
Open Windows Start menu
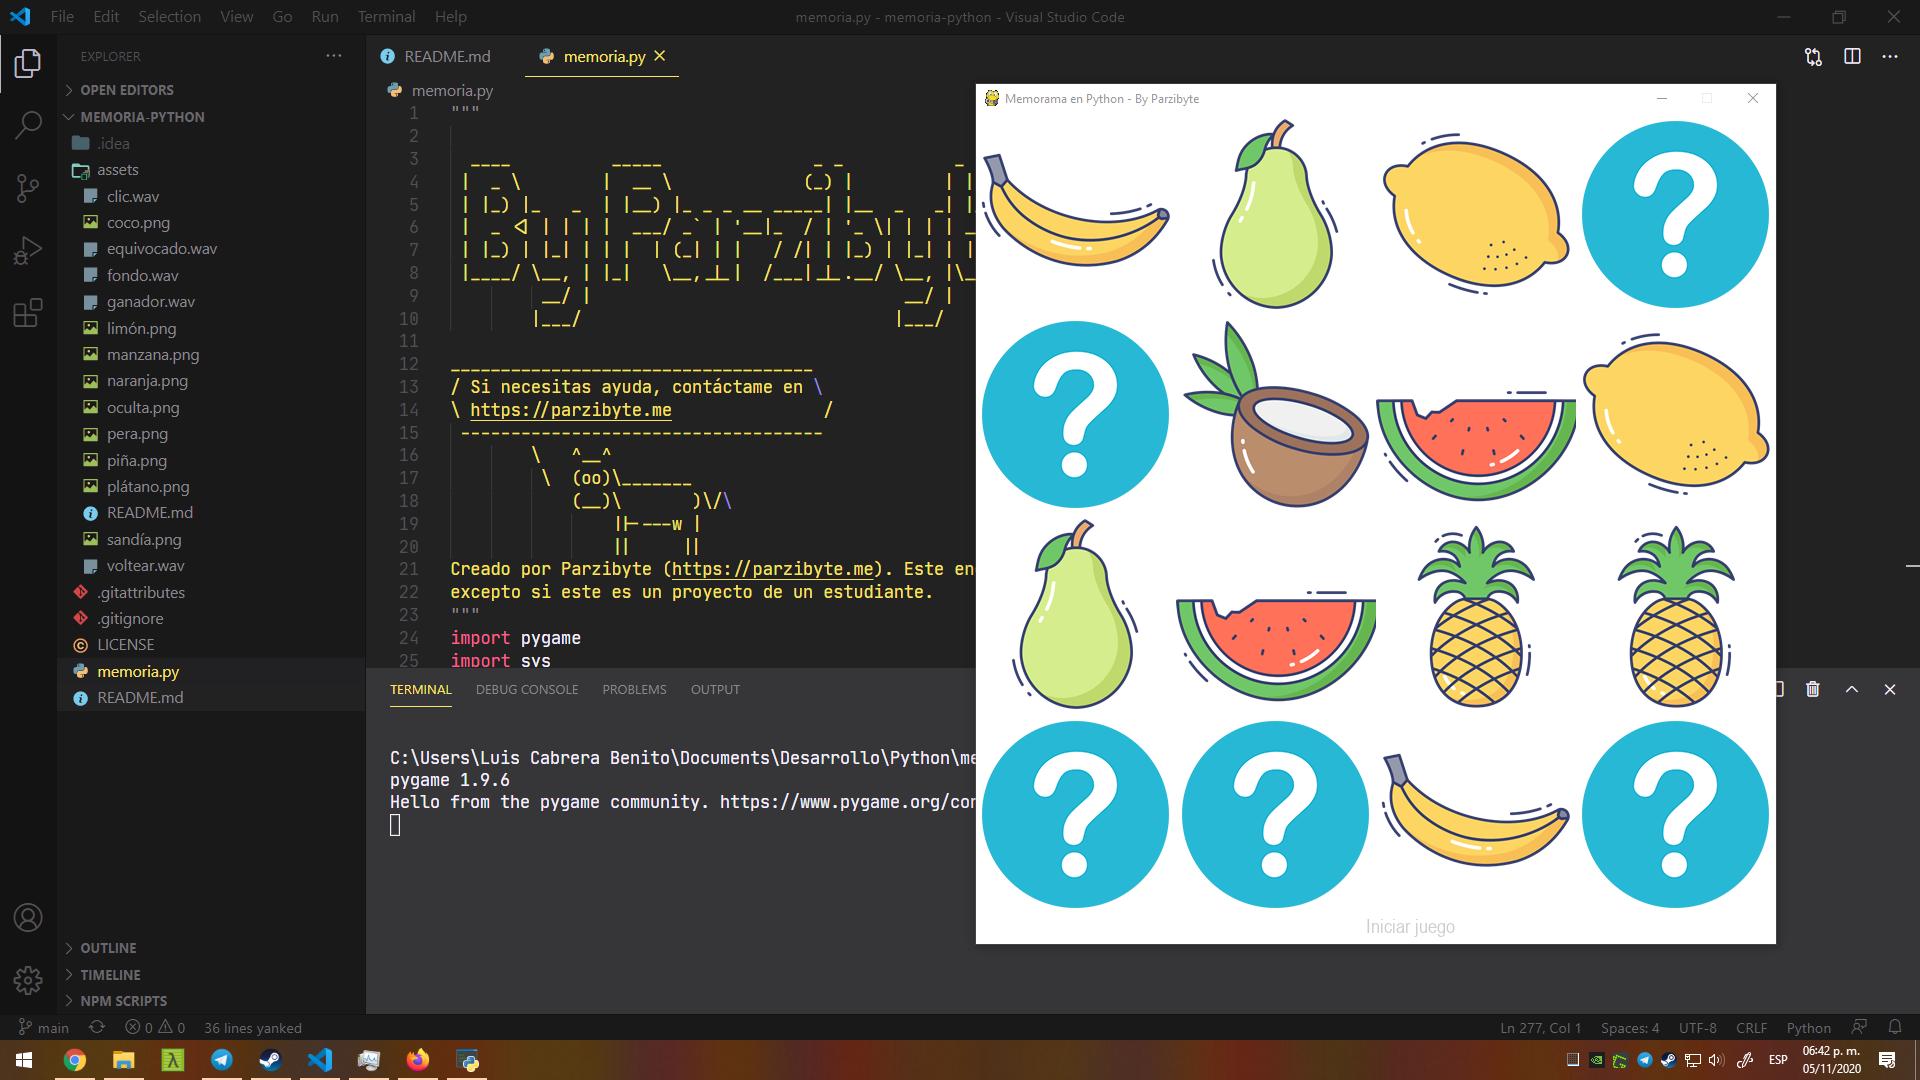tap(24, 1060)
